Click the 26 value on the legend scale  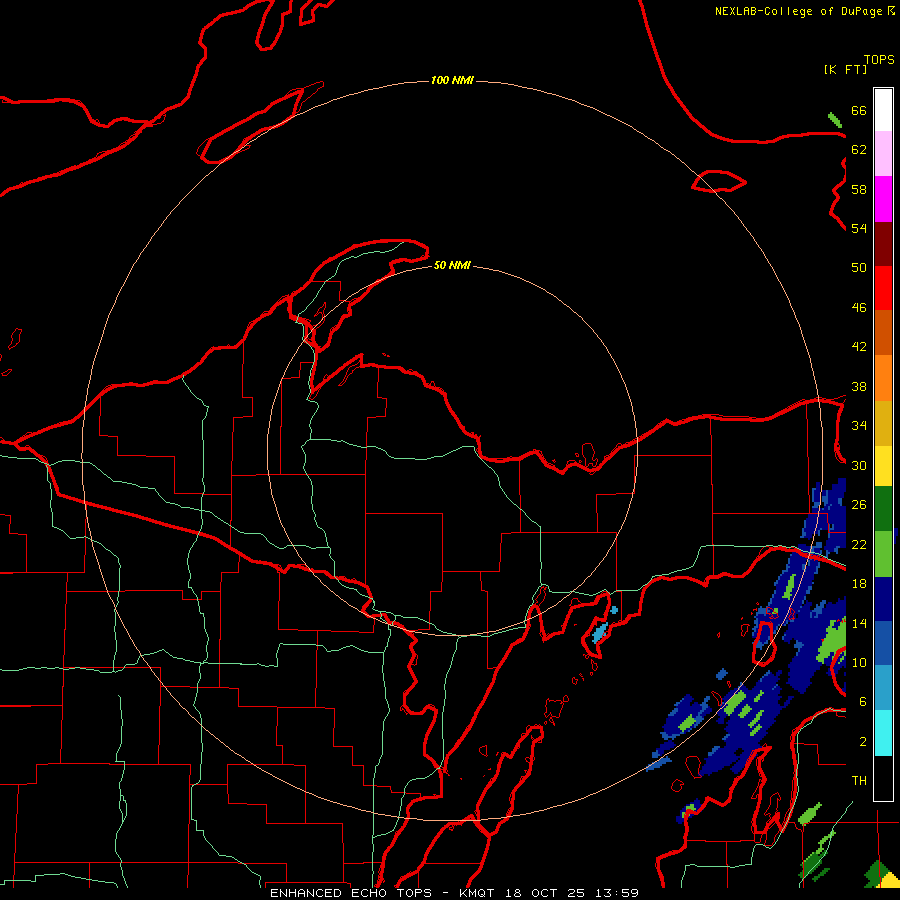point(859,505)
